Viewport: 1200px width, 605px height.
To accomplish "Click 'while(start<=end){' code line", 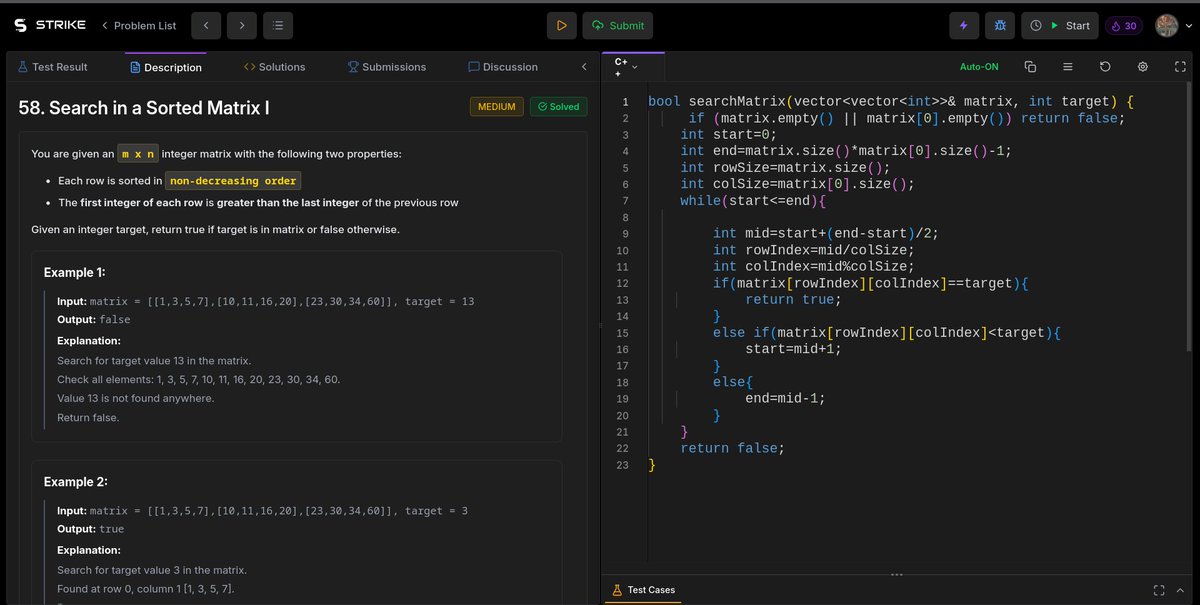I will tap(753, 201).
